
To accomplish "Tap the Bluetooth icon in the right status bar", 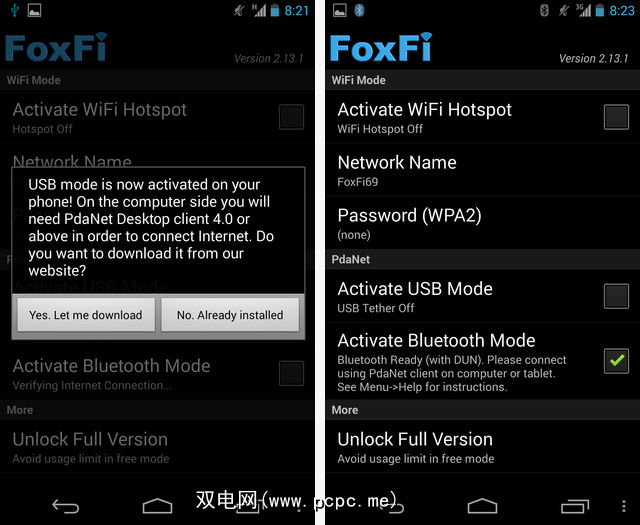I will click(359, 10).
